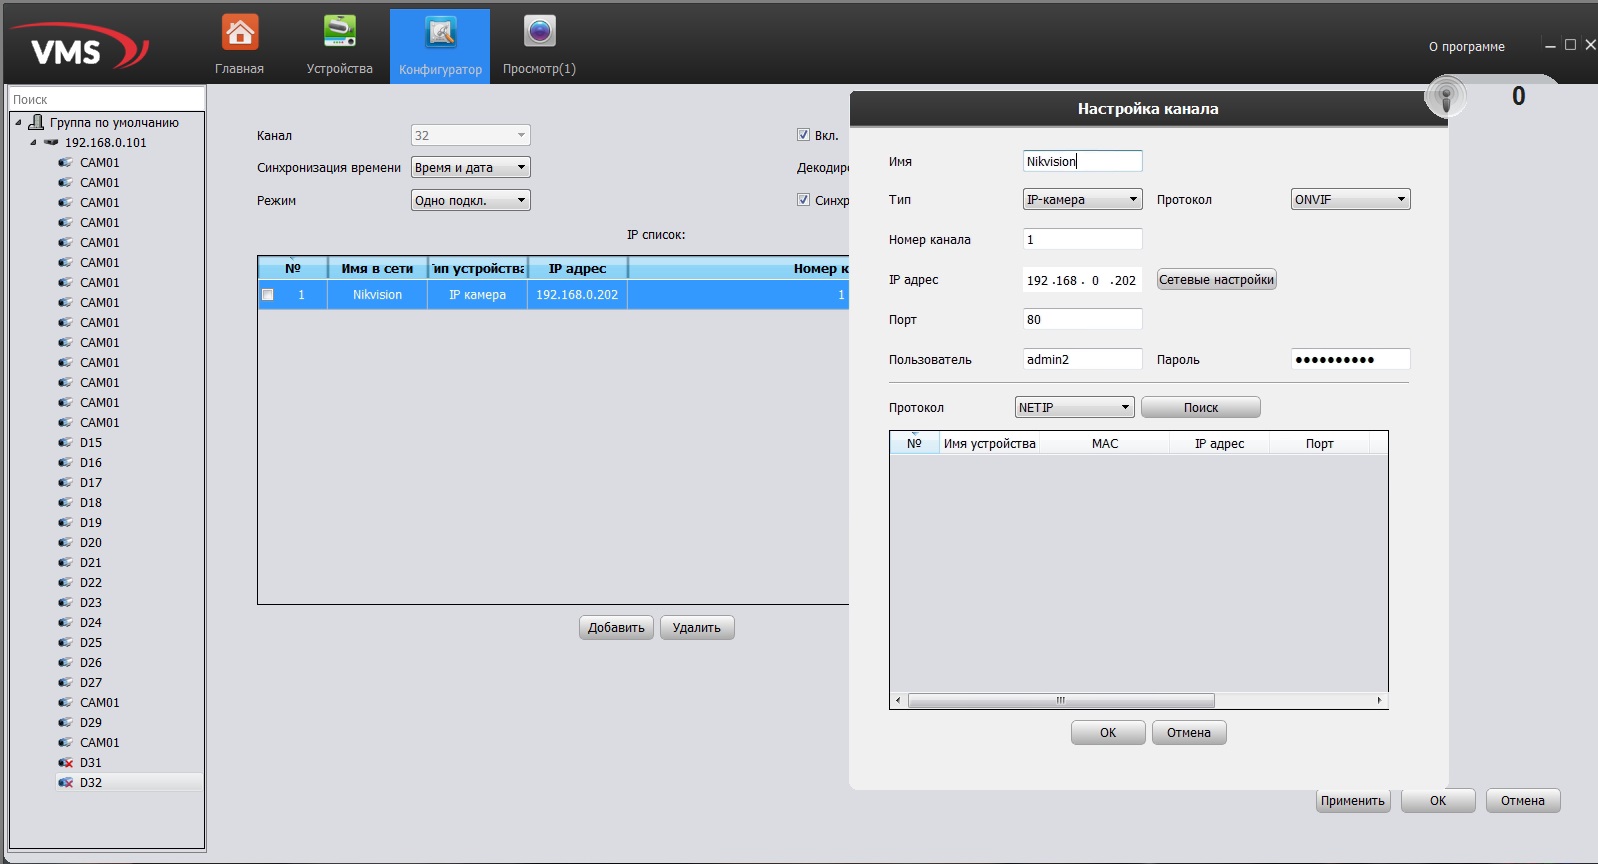Expand the NETIP search protocol dropdown
1598x864 pixels.
pos(1074,408)
